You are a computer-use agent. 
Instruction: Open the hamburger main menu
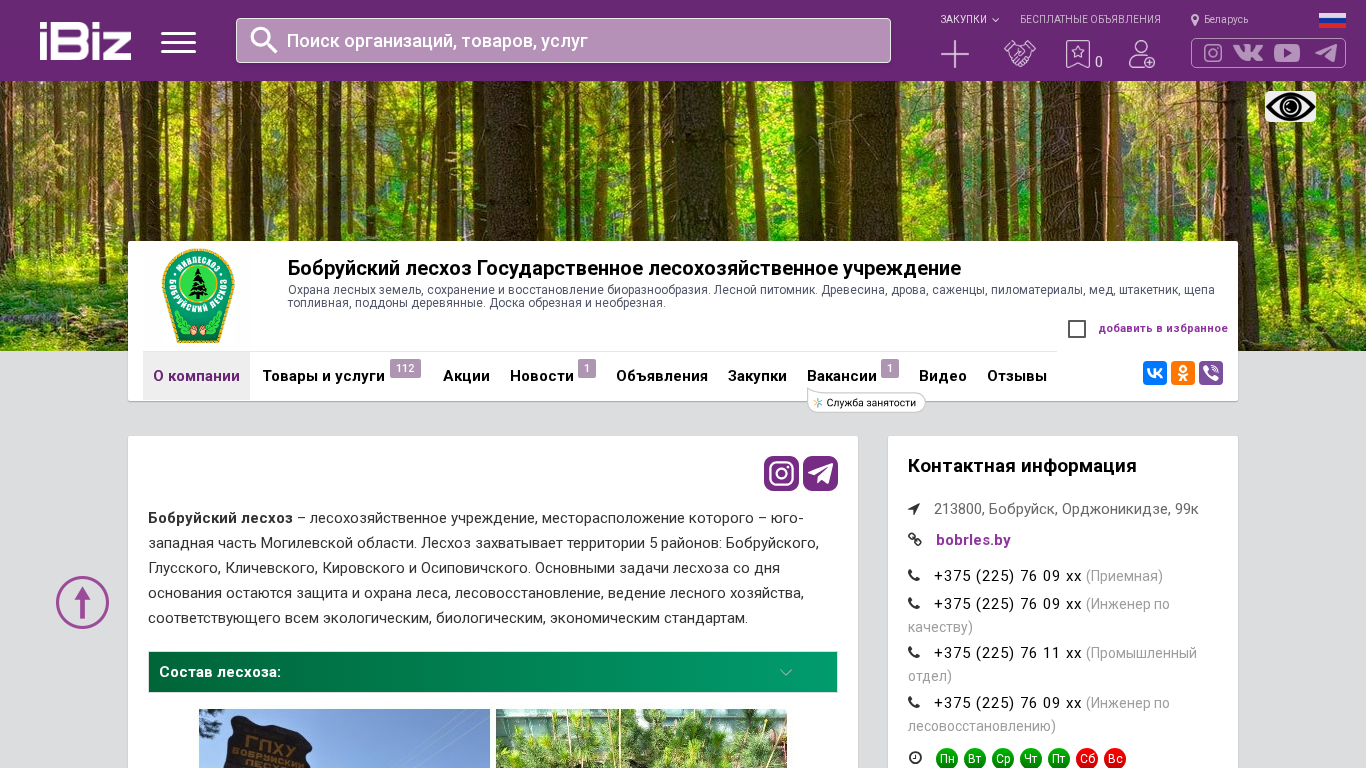point(178,42)
